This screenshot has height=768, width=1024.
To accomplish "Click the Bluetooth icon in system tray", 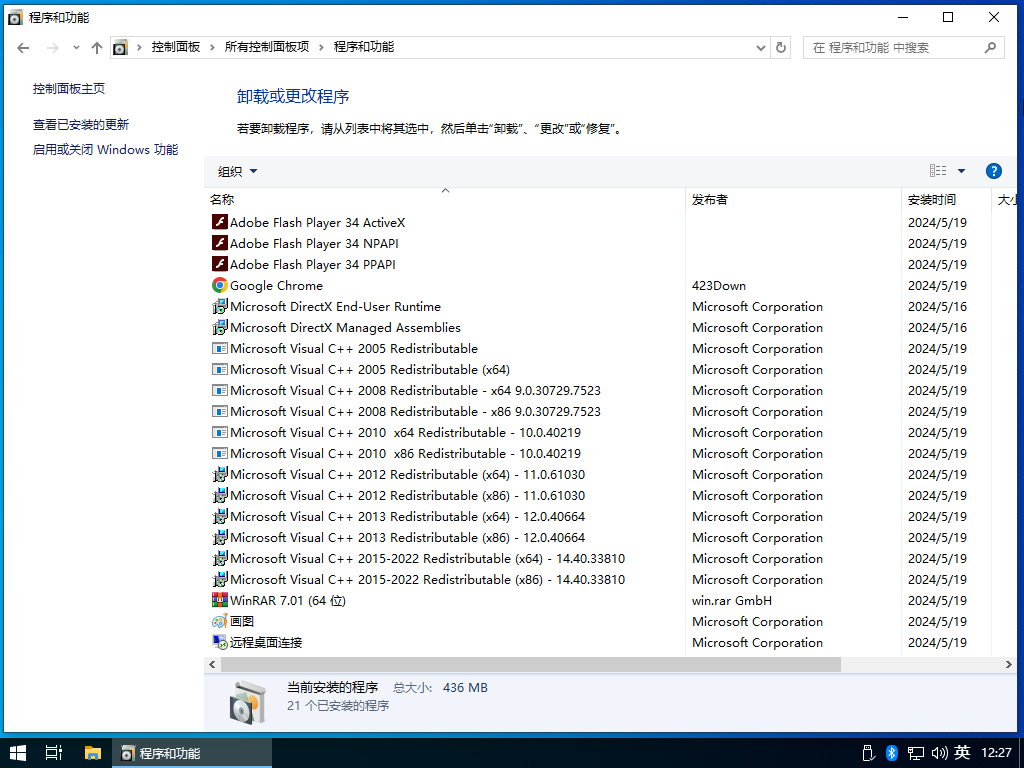I will click(x=892, y=753).
